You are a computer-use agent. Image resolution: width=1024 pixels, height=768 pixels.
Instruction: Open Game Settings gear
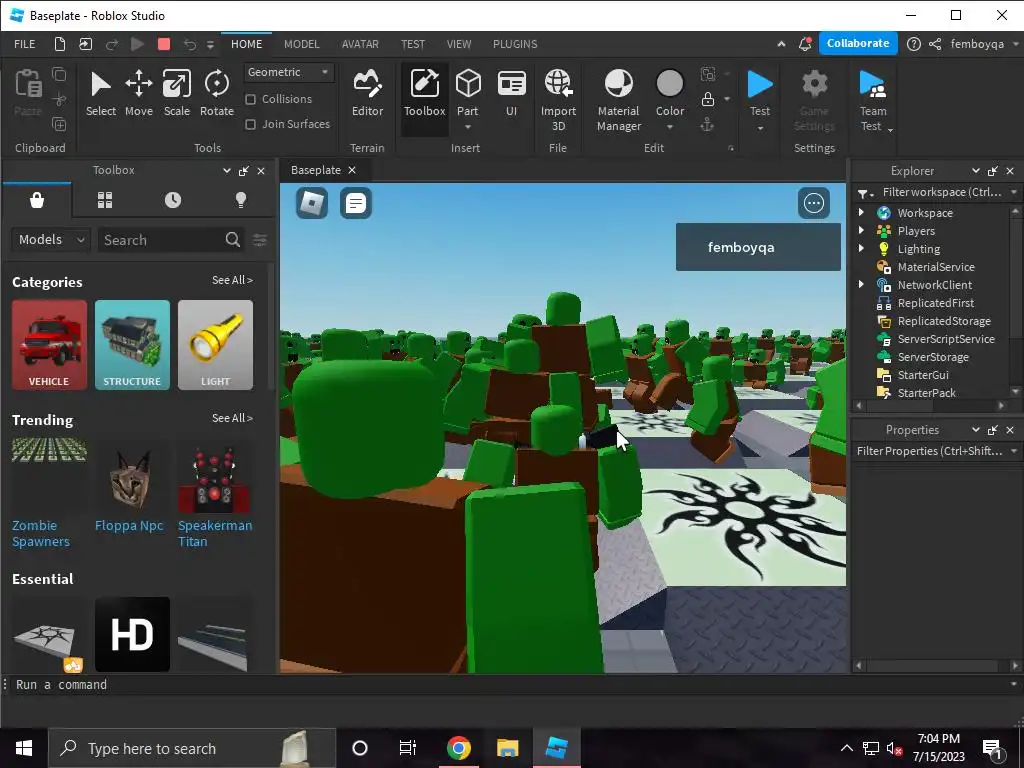pos(814,101)
